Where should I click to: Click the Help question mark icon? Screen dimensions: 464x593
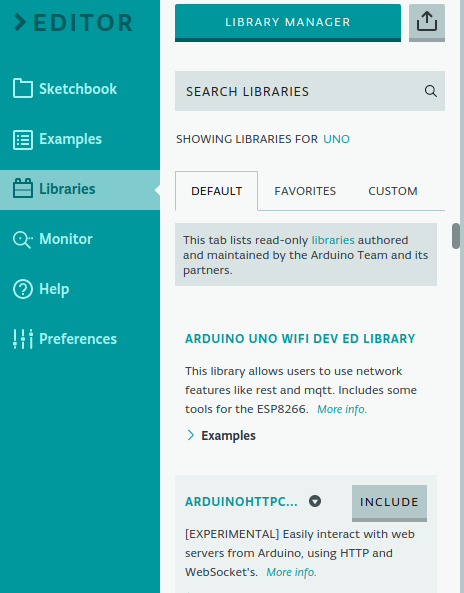[22, 289]
